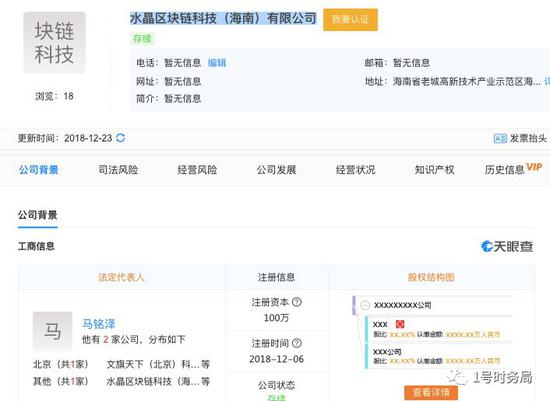Click the 法定代表人 column header
This screenshot has height=401, width=550.
coord(121,277)
